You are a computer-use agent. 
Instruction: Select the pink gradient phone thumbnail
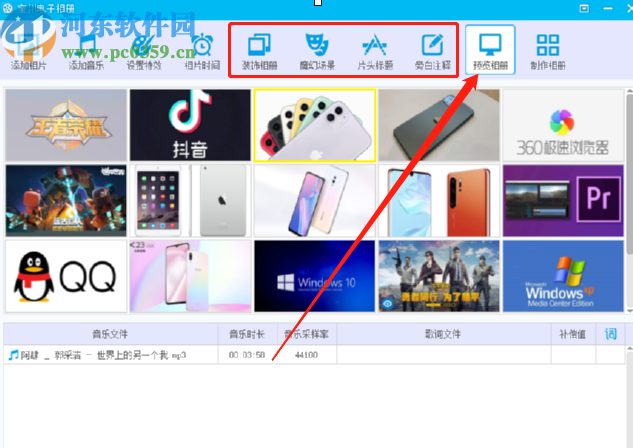(190, 276)
